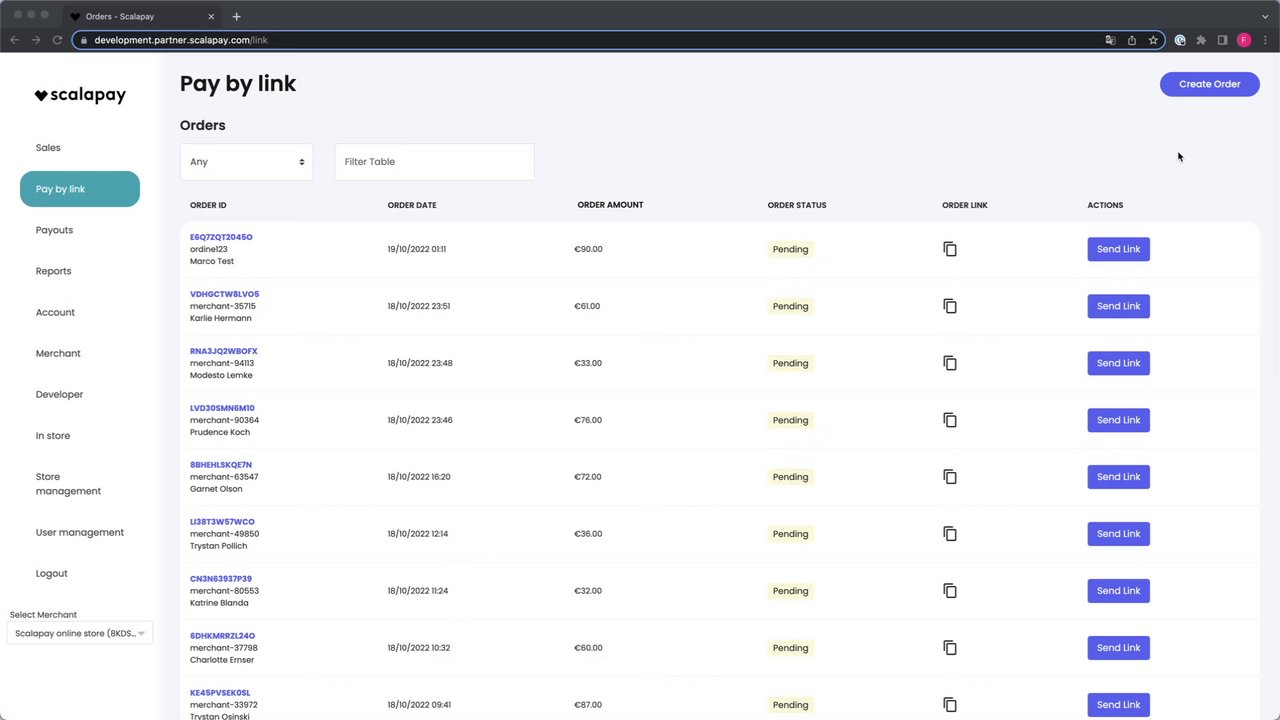Open the Any status filter dropdown

pos(246,162)
